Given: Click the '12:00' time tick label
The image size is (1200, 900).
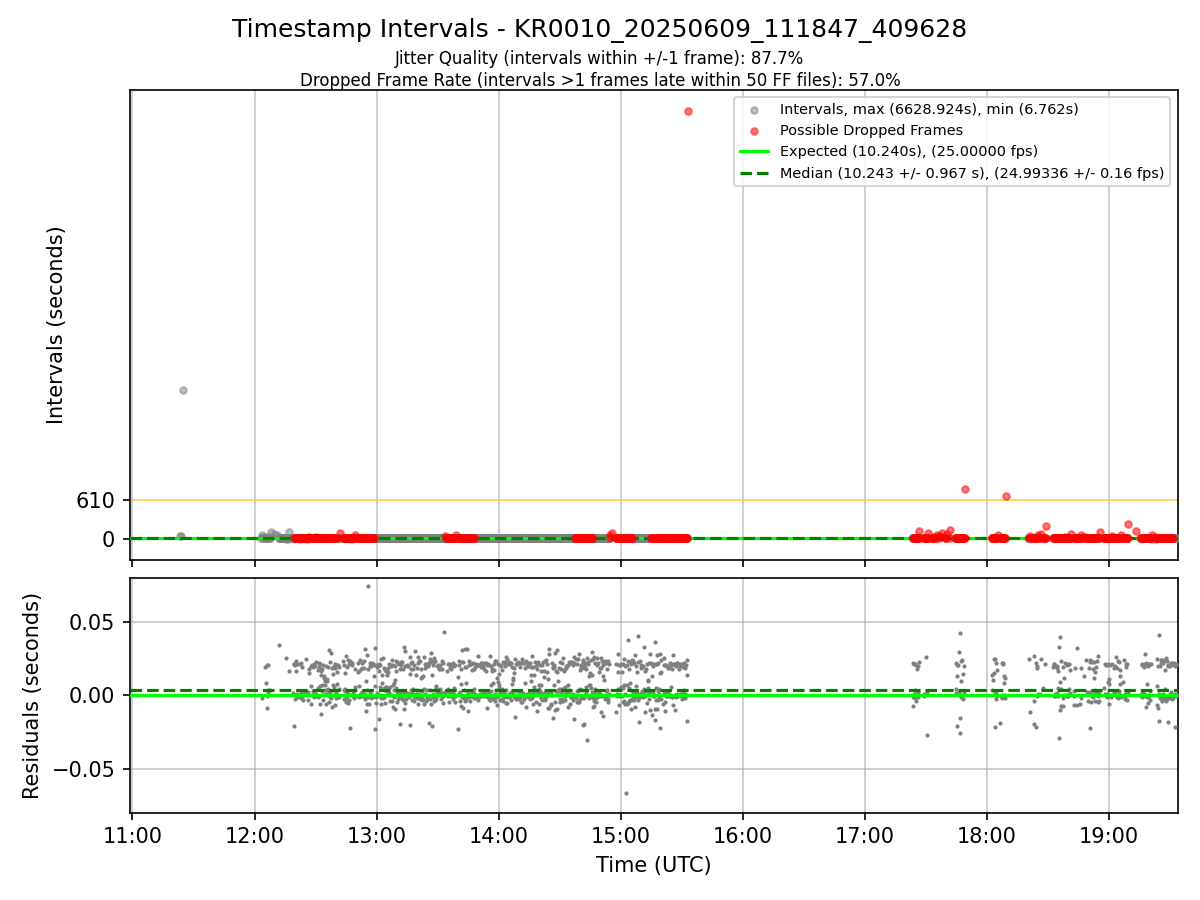Looking at the screenshot, I should (255, 835).
